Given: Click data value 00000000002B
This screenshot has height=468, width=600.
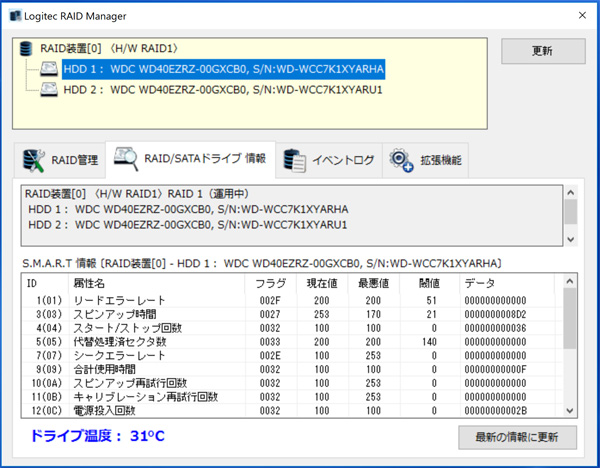Looking at the screenshot, I should (495, 411).
